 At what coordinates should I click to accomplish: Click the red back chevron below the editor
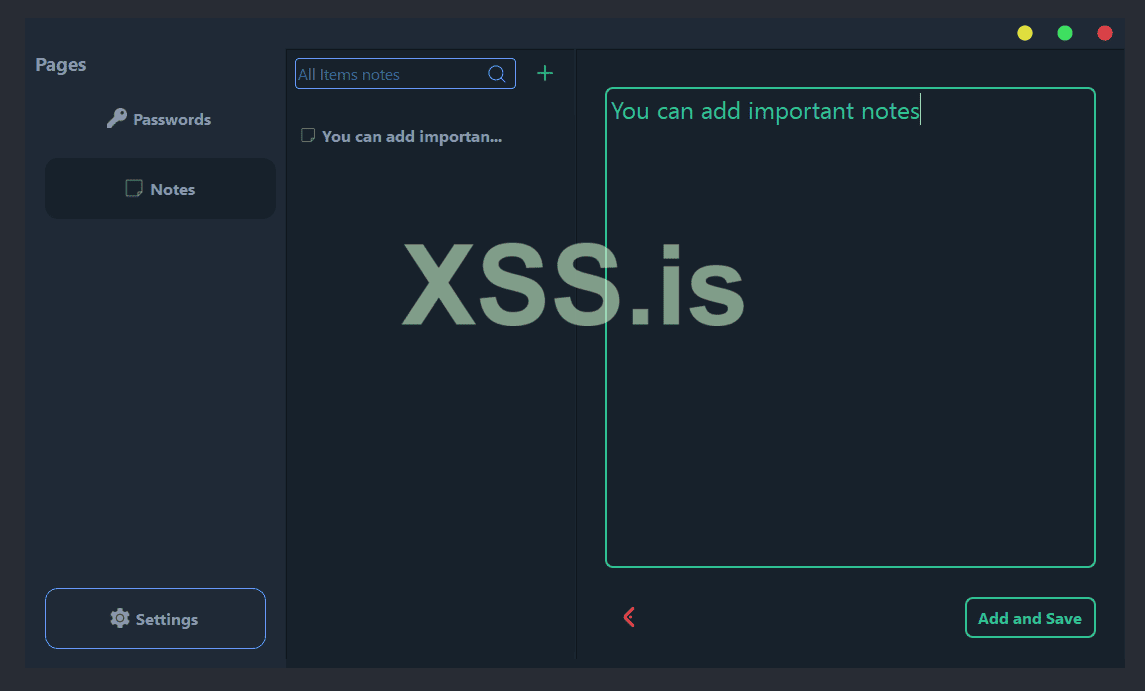(x=629, y=617)
